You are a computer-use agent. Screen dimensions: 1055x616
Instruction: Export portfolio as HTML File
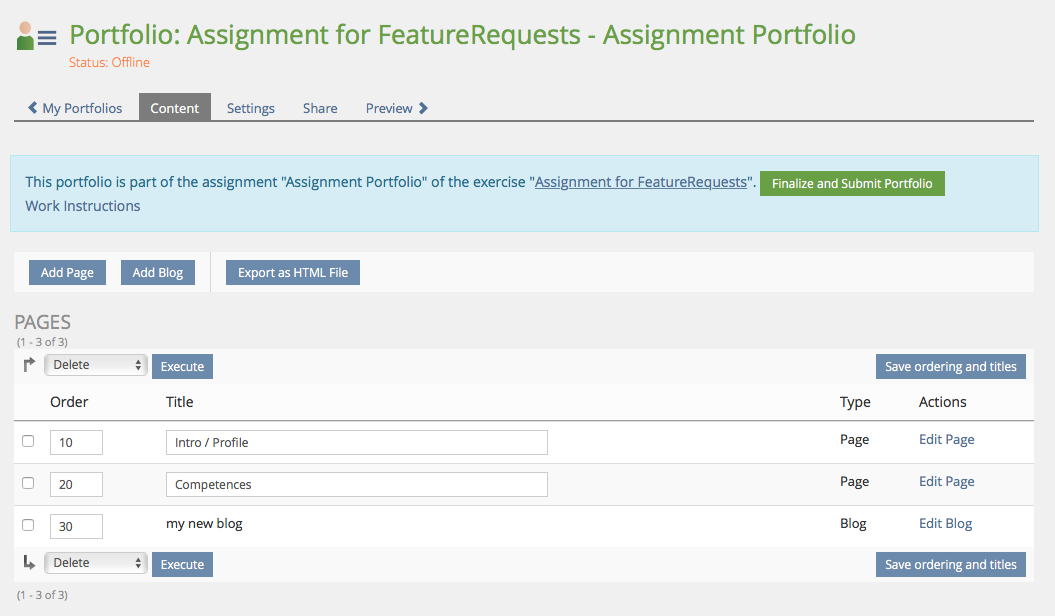[293, 273]
